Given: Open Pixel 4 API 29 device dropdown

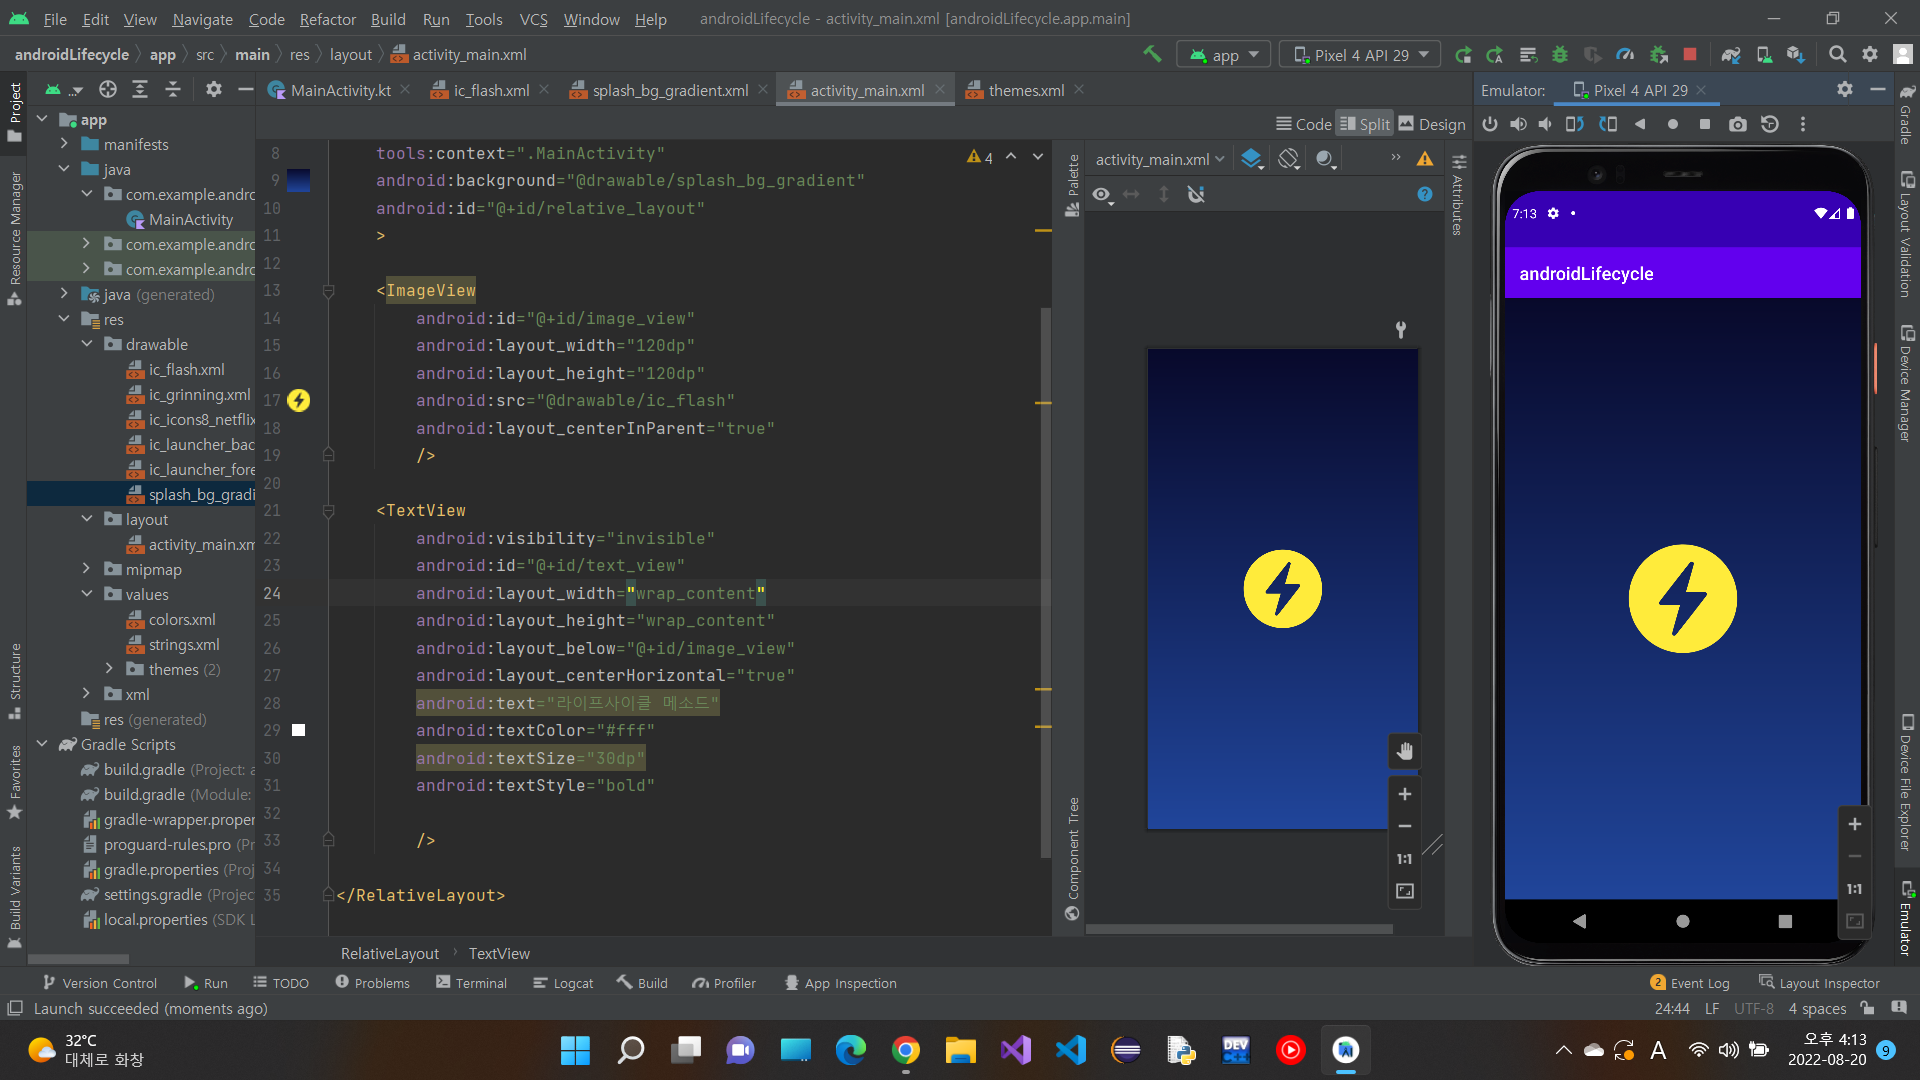Looking at the screenshot, I should click(x=1360, y=55).
